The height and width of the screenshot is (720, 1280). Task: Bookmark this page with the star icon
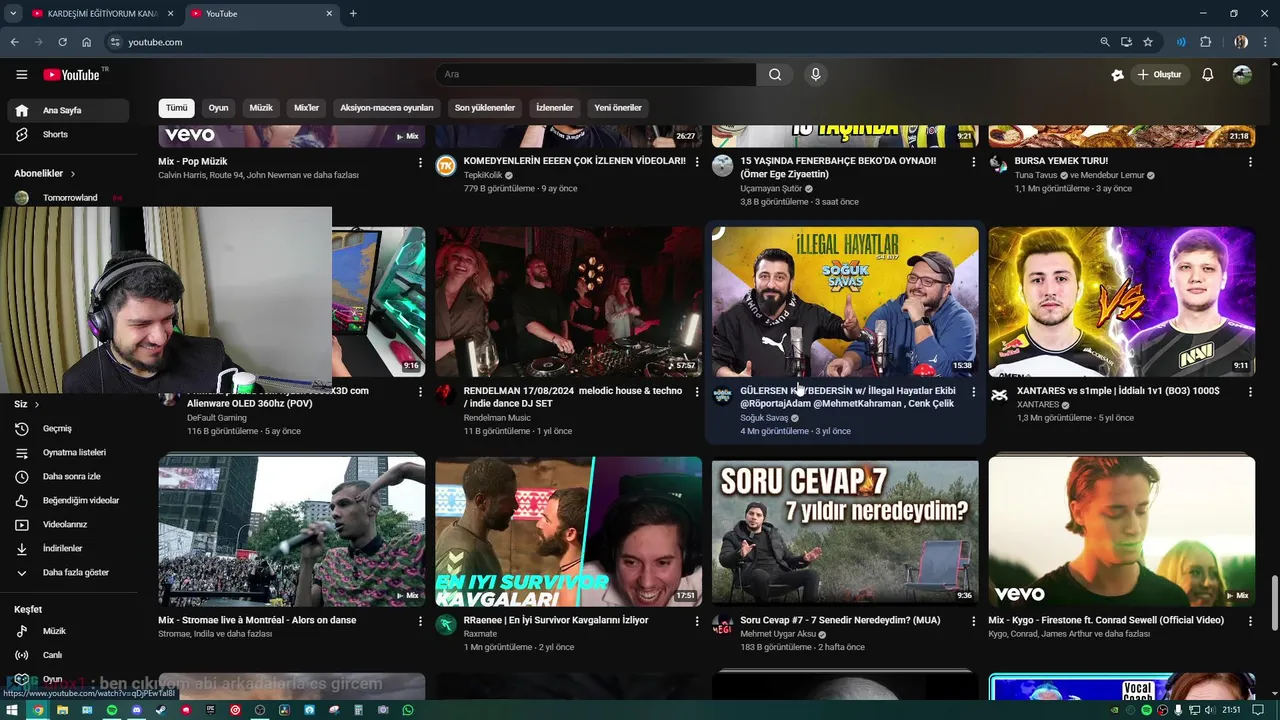pyautogui.click(x=1148, y=42)
